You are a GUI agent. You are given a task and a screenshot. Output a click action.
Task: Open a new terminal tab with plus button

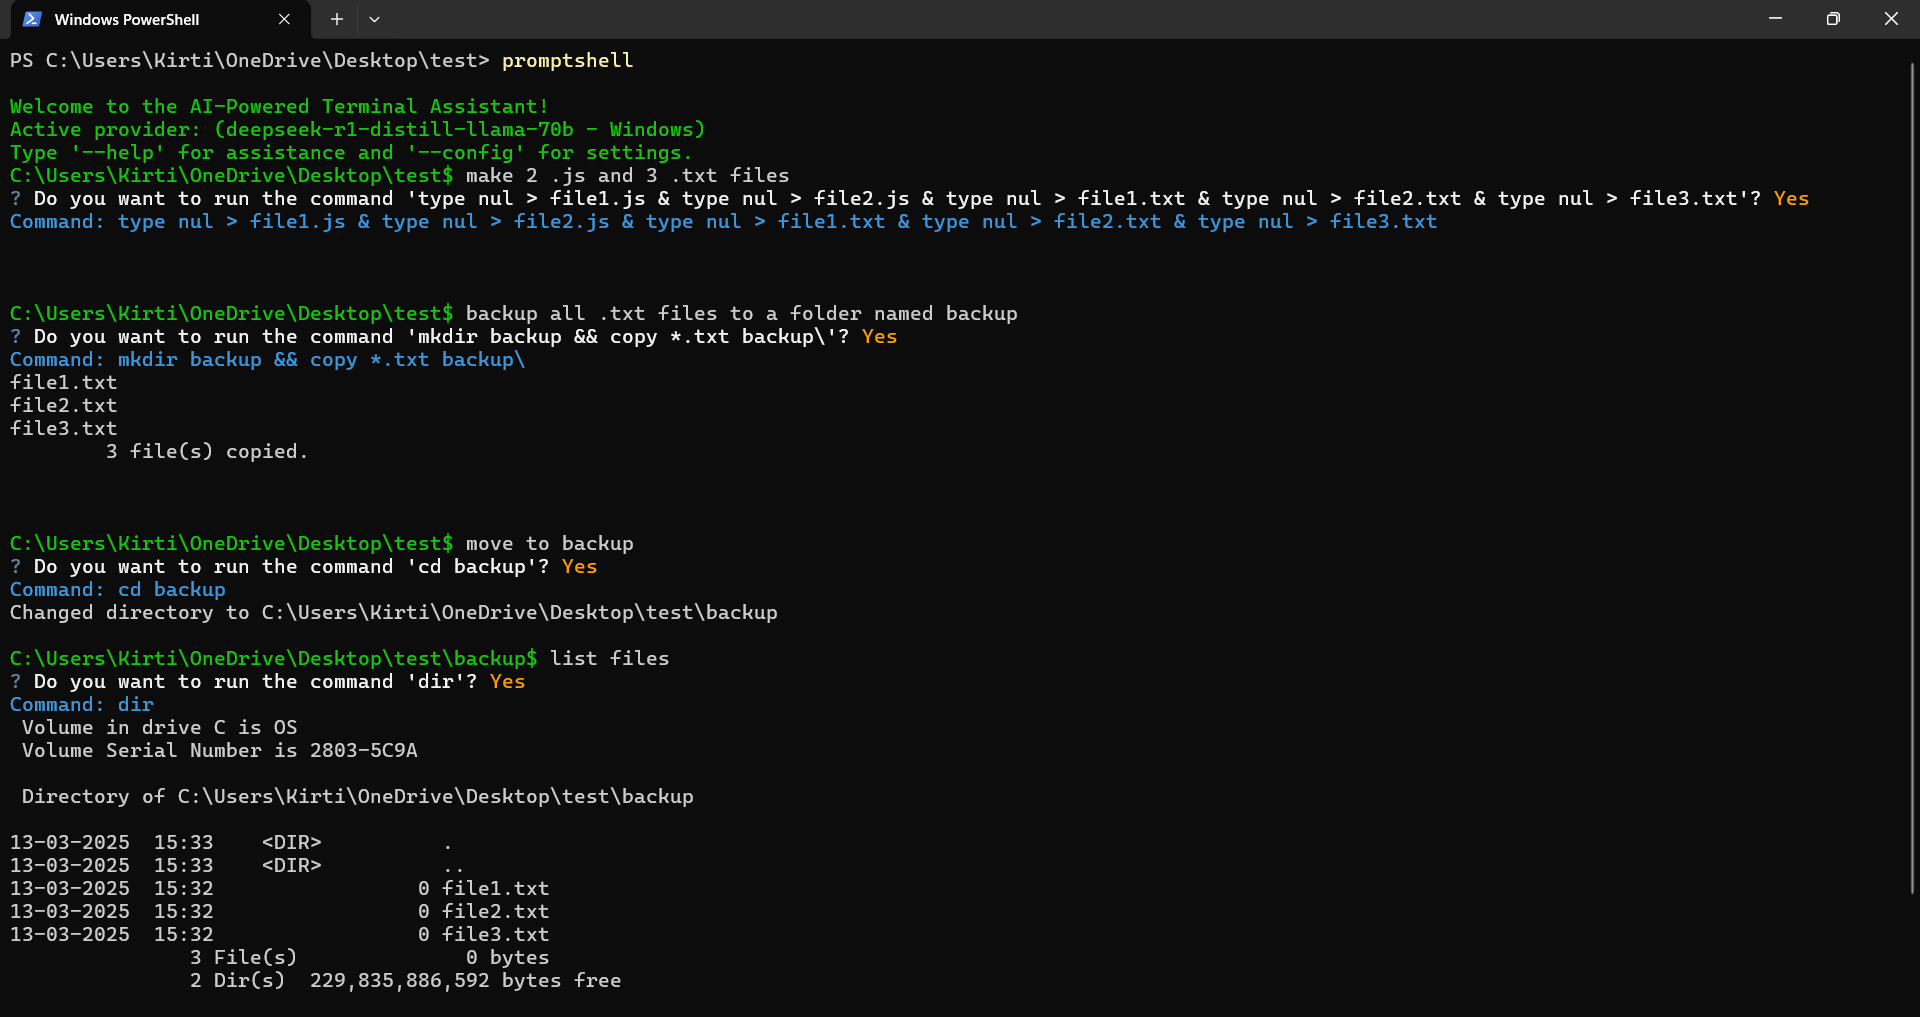point(337,19)
